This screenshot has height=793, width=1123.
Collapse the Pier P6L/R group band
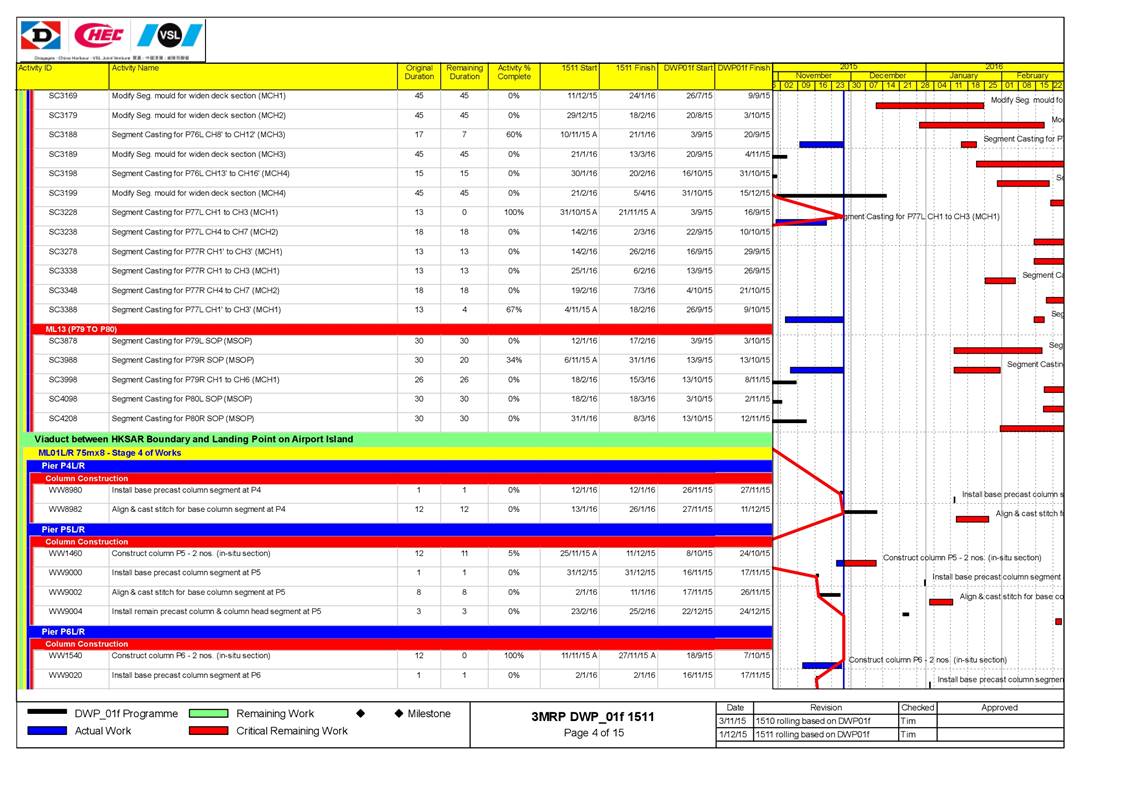click(x=401, y=632)
